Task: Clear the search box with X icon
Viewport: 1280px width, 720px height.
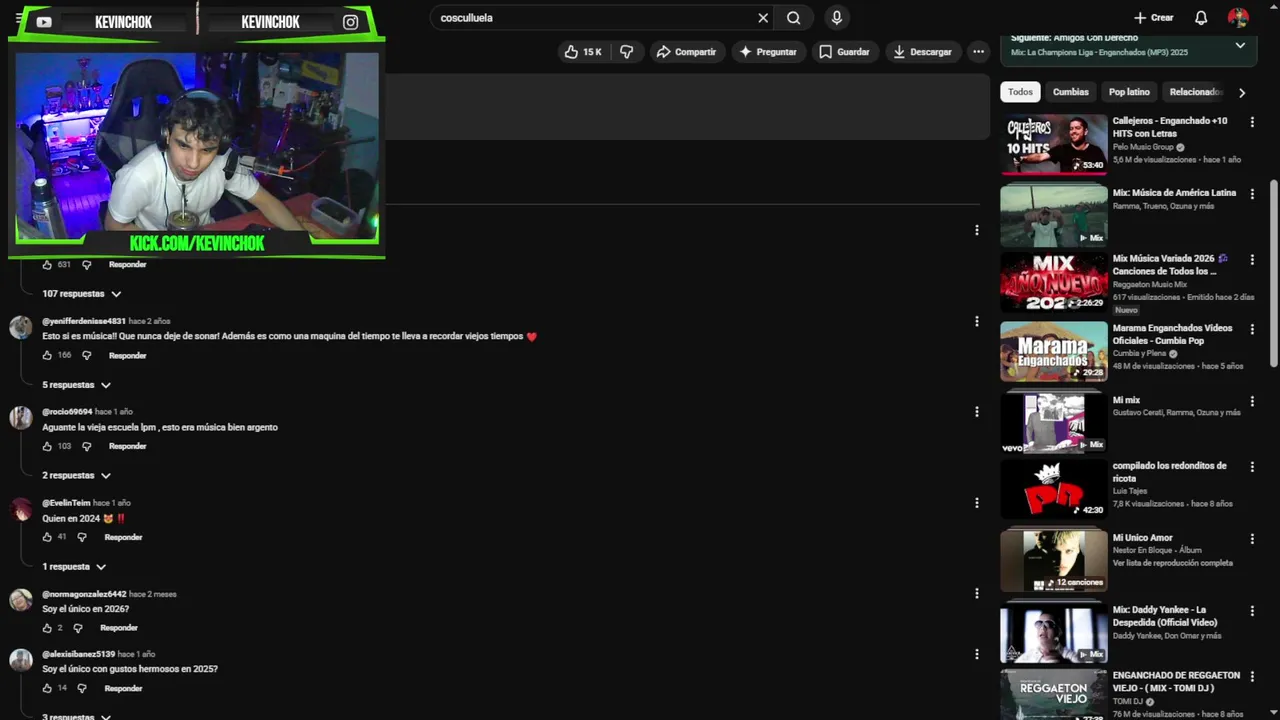Action: point(763,18)
